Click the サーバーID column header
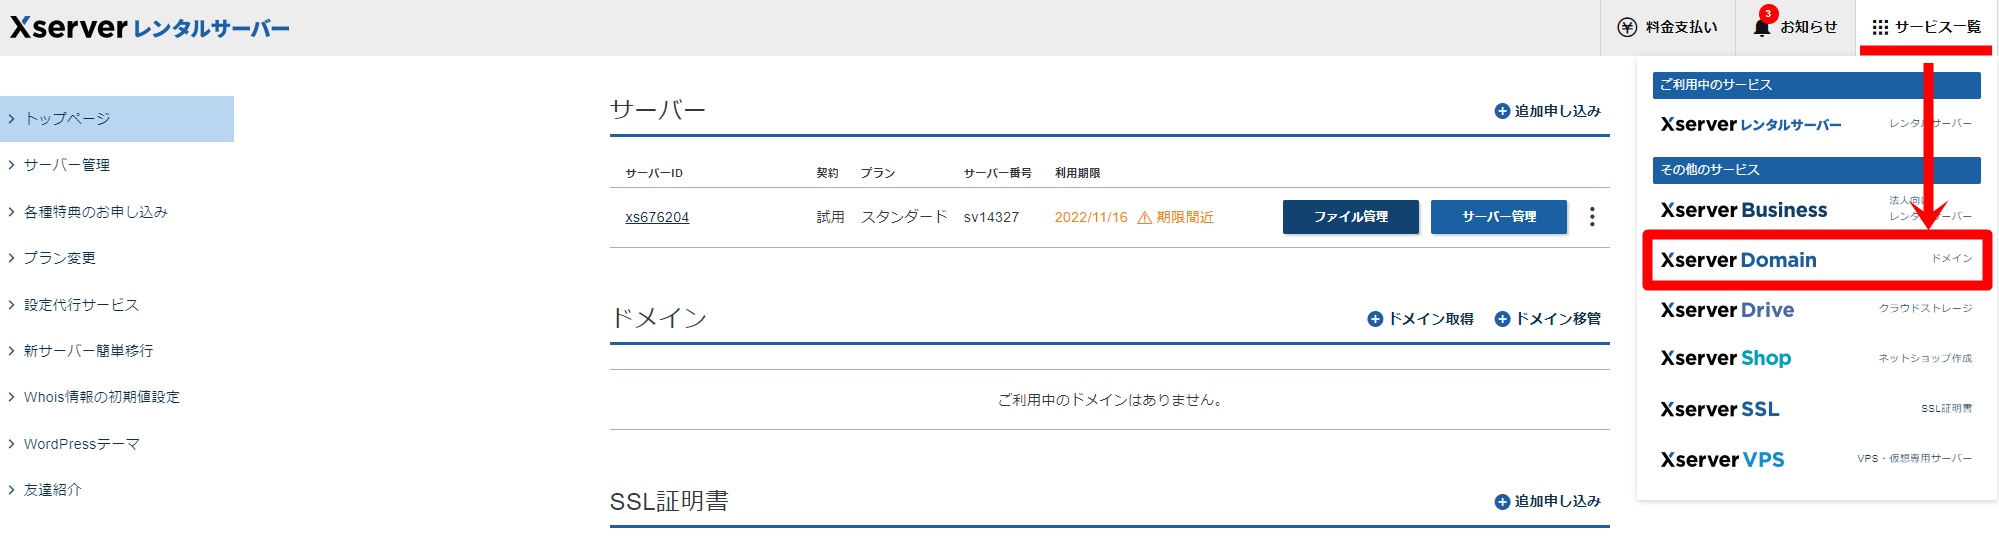 (x=654, y=174)
